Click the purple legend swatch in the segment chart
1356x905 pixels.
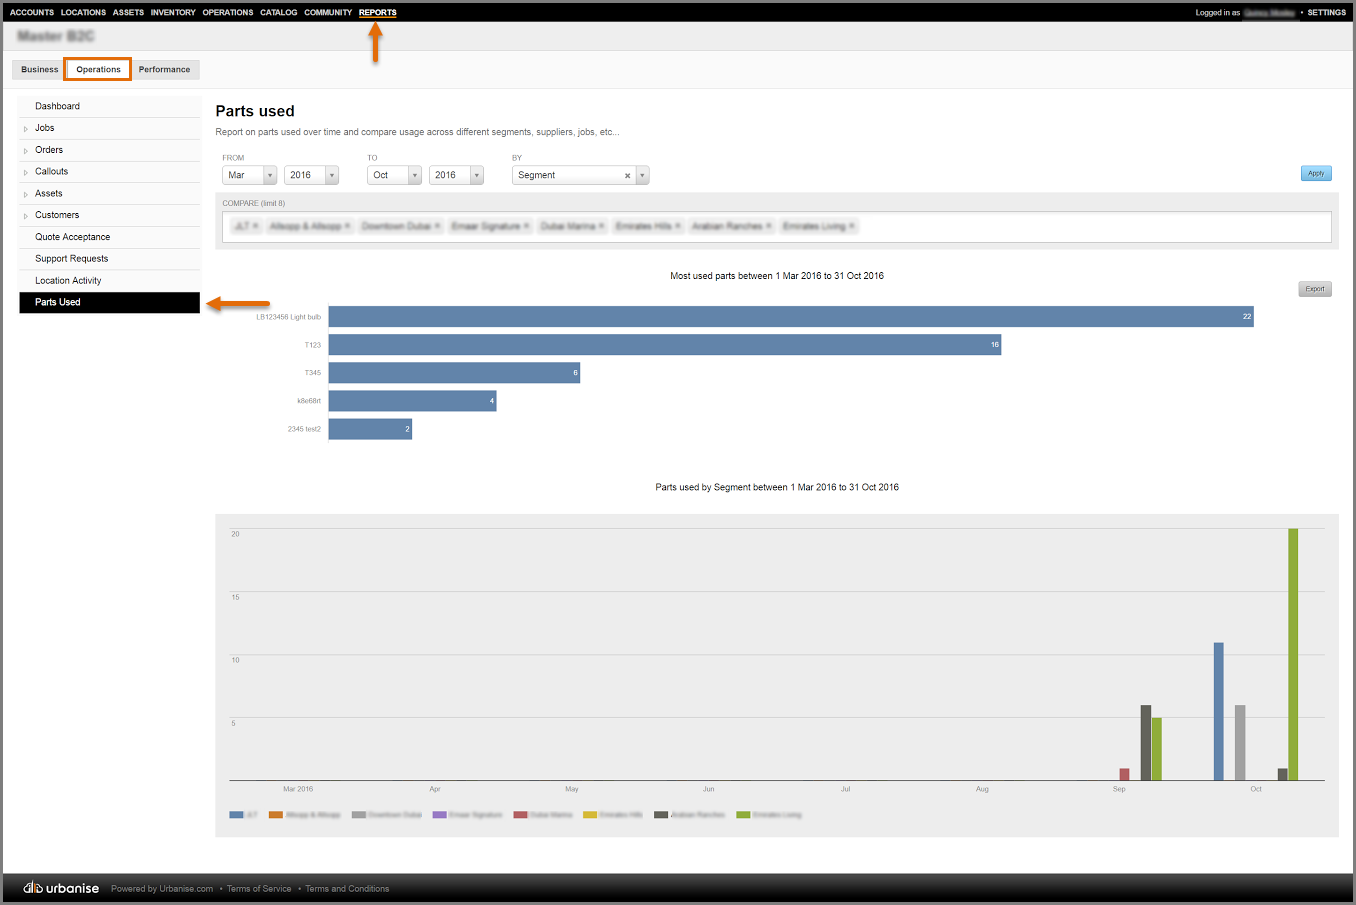439,815
